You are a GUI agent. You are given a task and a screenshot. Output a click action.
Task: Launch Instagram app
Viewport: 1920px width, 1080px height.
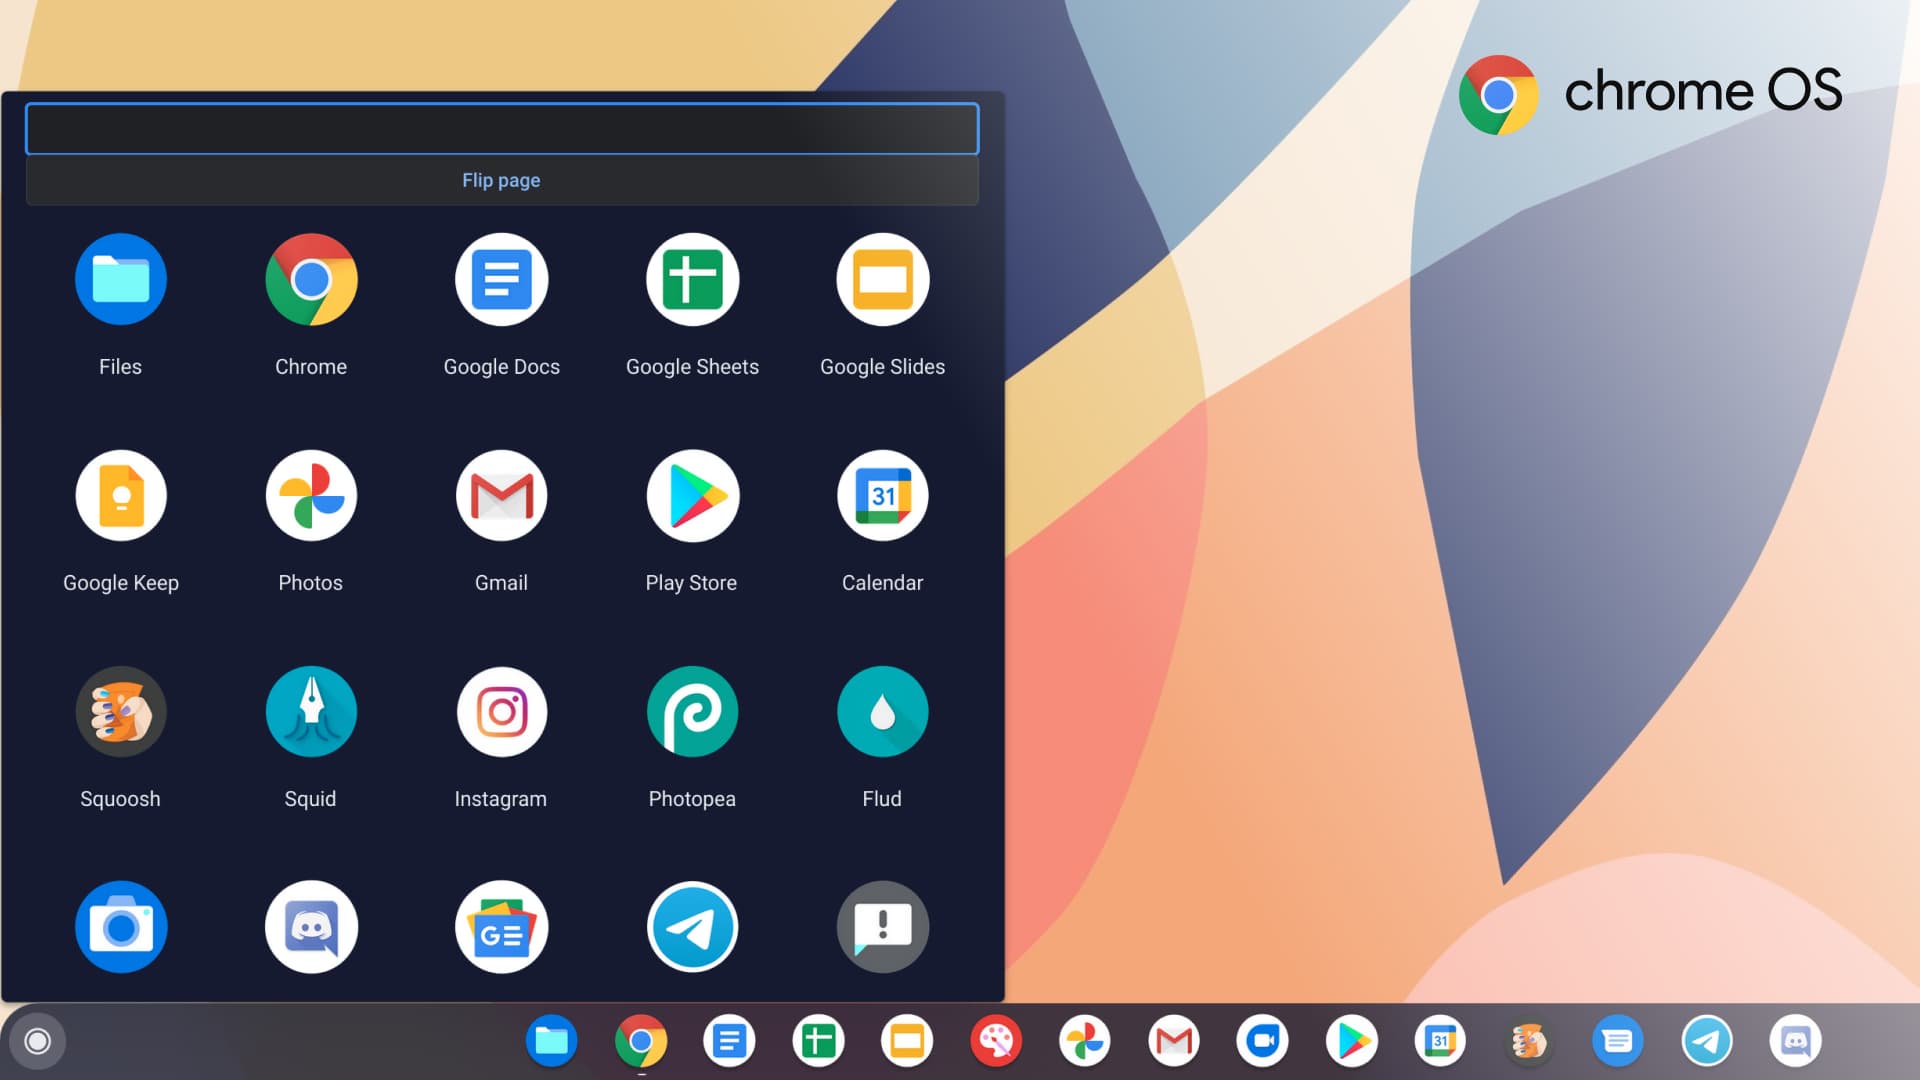click(501, 712)
